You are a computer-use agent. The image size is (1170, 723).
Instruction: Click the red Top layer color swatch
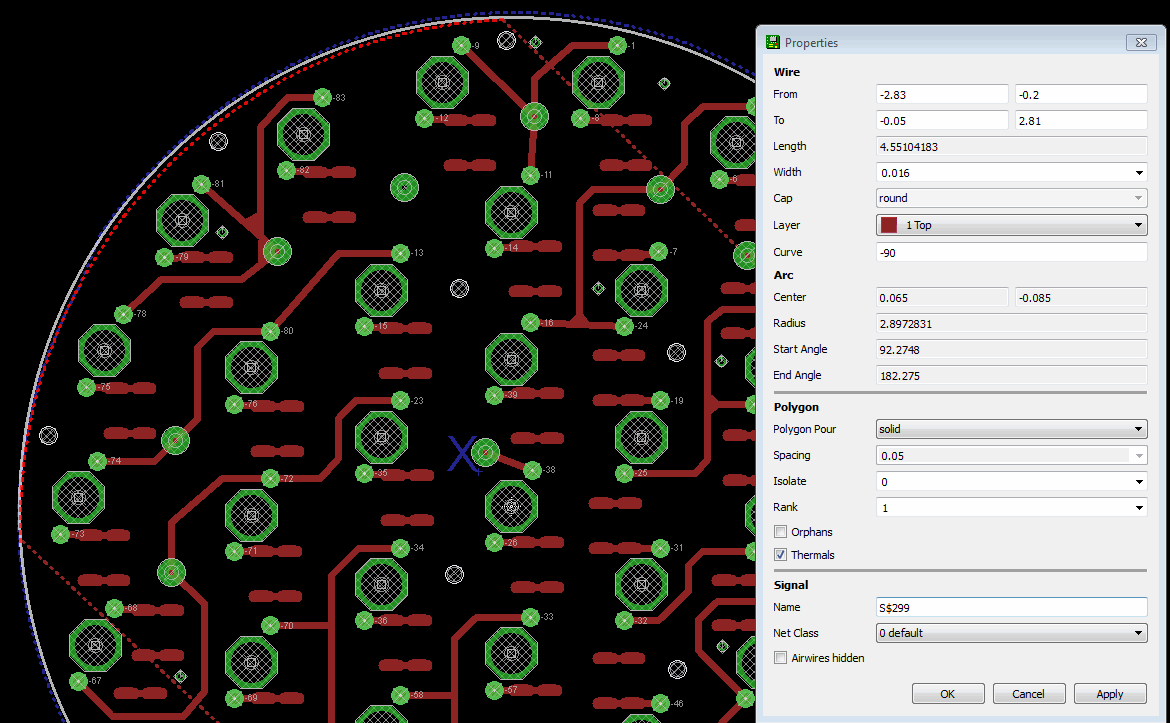point(890,225)
